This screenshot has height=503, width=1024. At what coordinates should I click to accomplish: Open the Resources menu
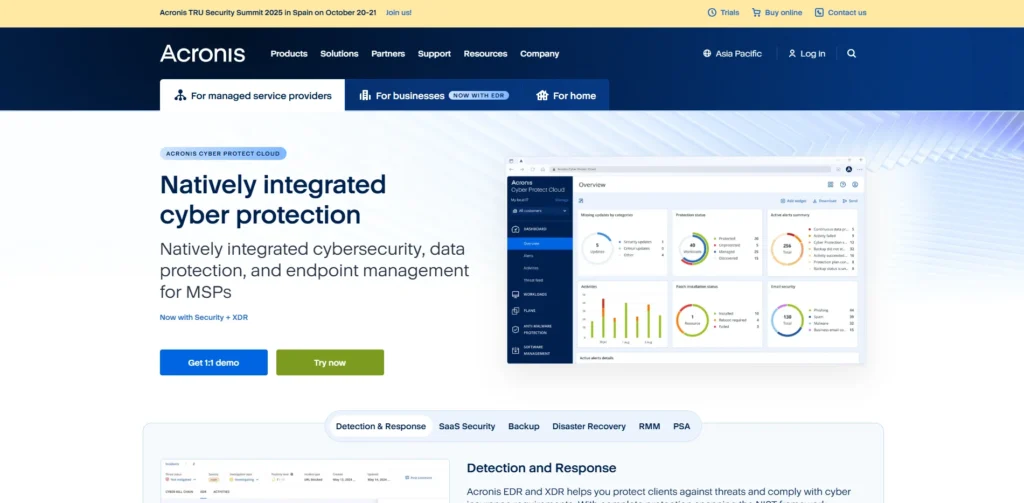pyautogui.click(x=485, y=54)
